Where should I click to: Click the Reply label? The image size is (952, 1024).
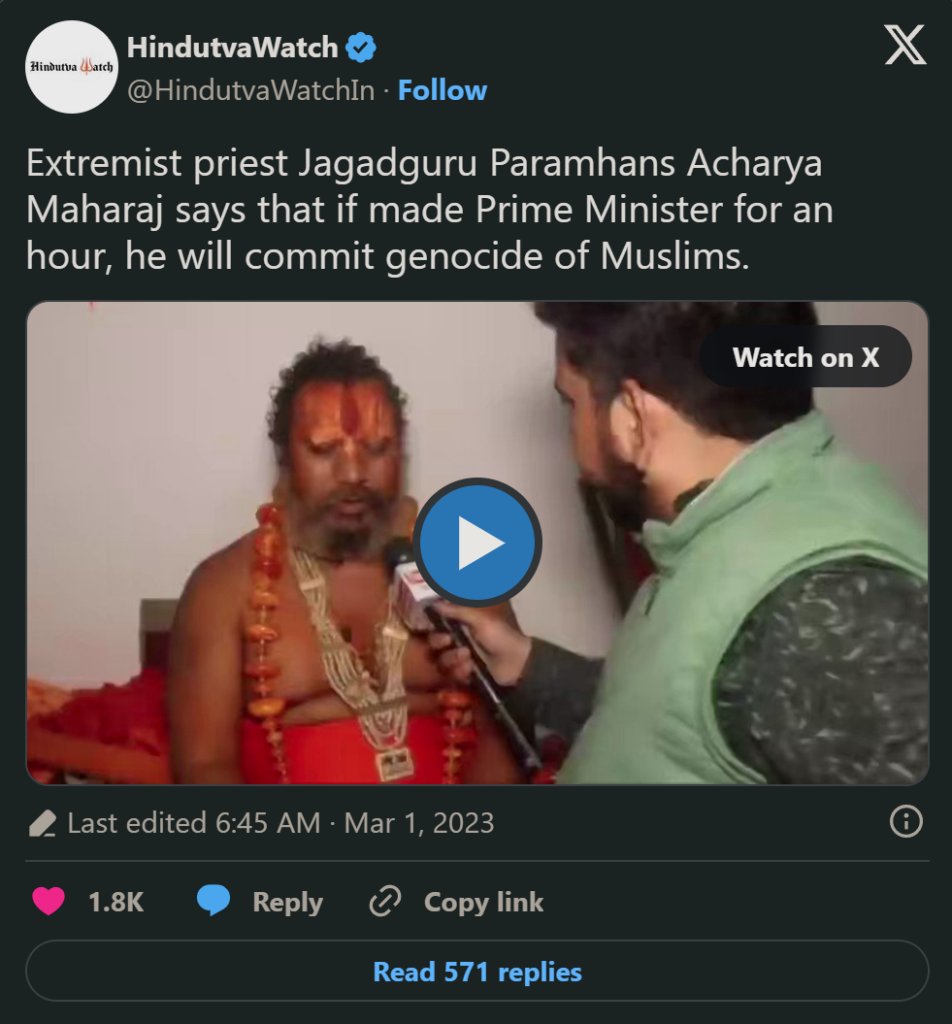click(x=288, y=901)
